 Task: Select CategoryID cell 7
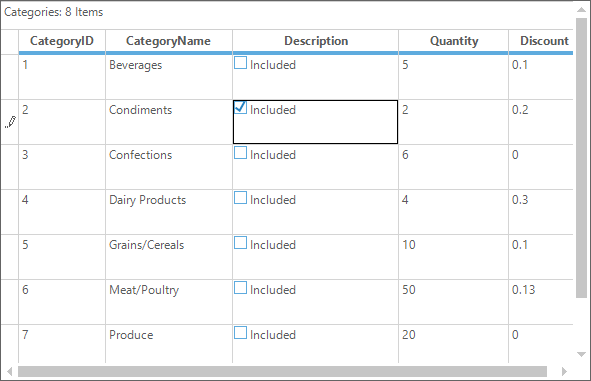tap(62, 344)
